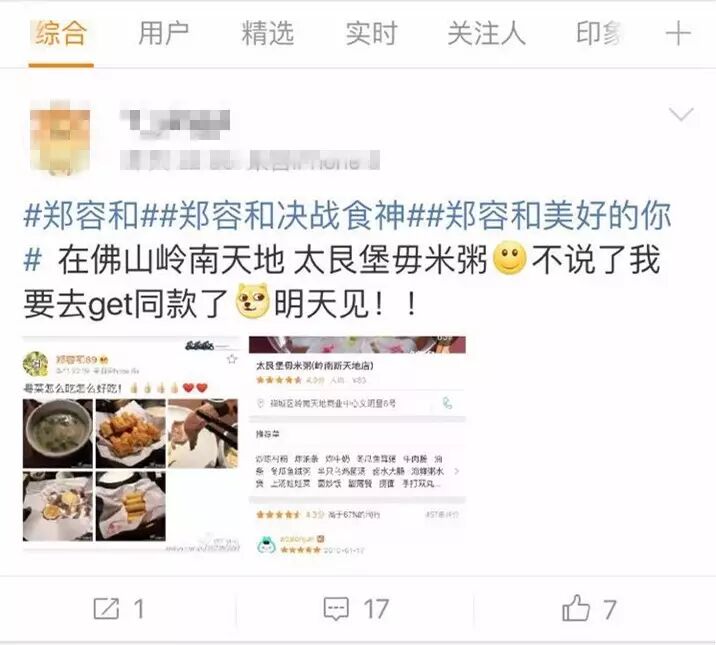
Task: Select the 综合 tab
Action: (61, 33)
